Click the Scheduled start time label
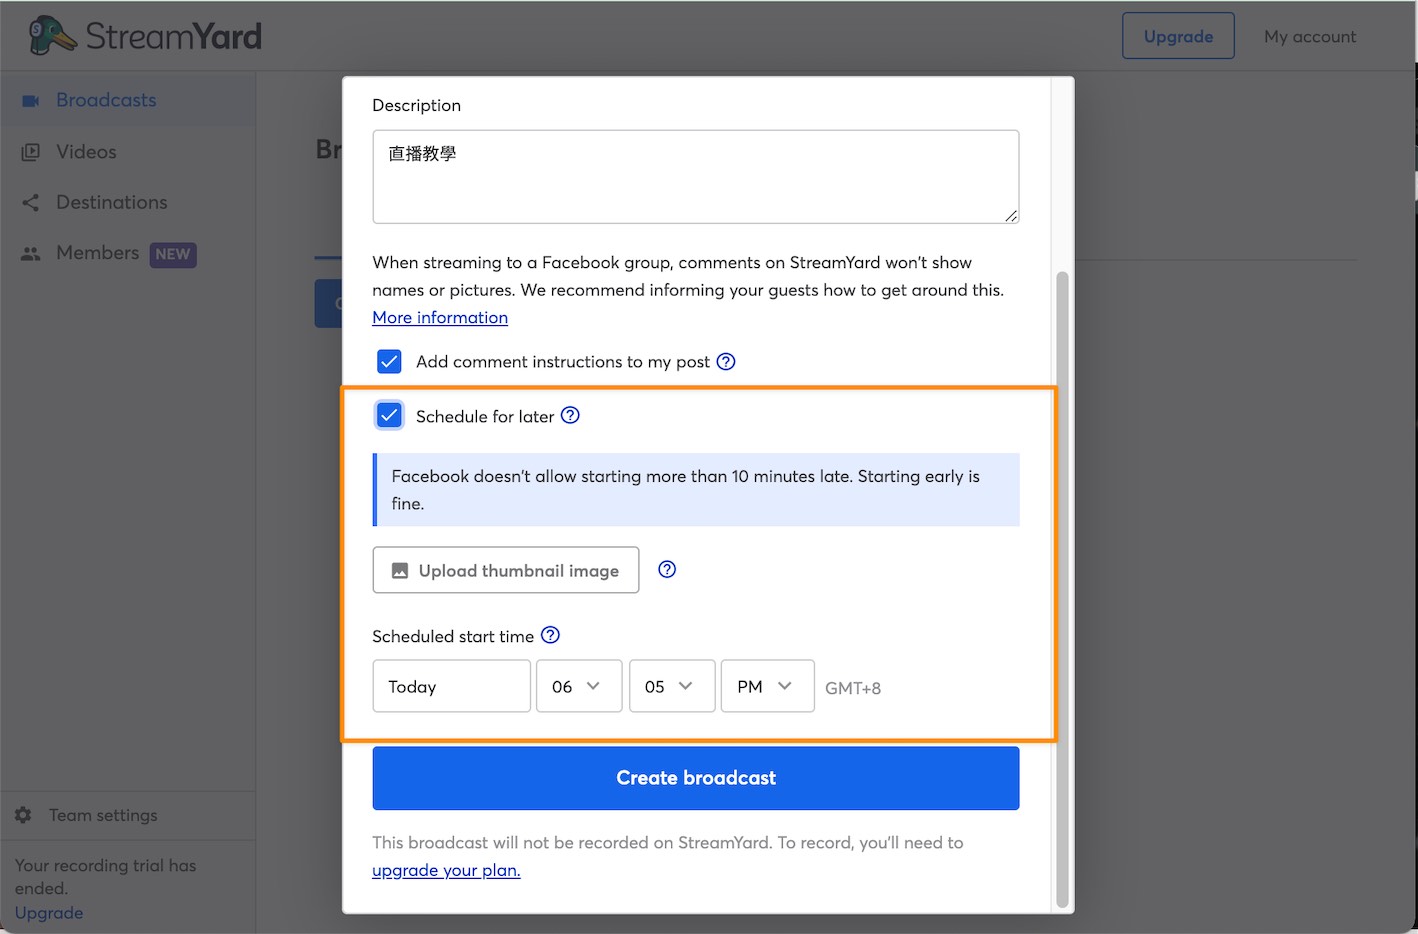Image resolution: width=1418 pixels, height=934 pixels. pyautogui.click(x=453, y=636)
